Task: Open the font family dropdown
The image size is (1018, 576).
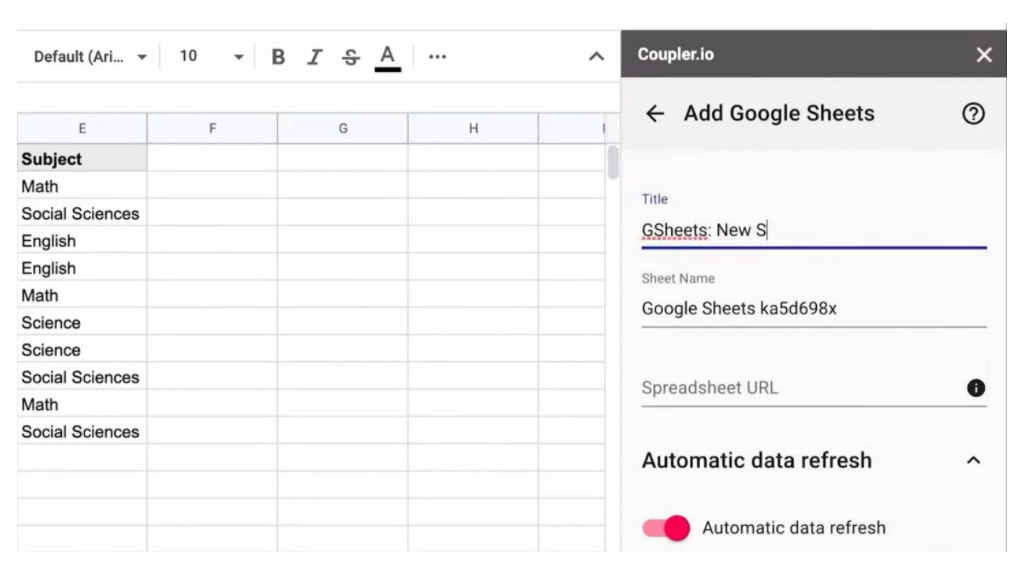Action: tap(90, 57)
